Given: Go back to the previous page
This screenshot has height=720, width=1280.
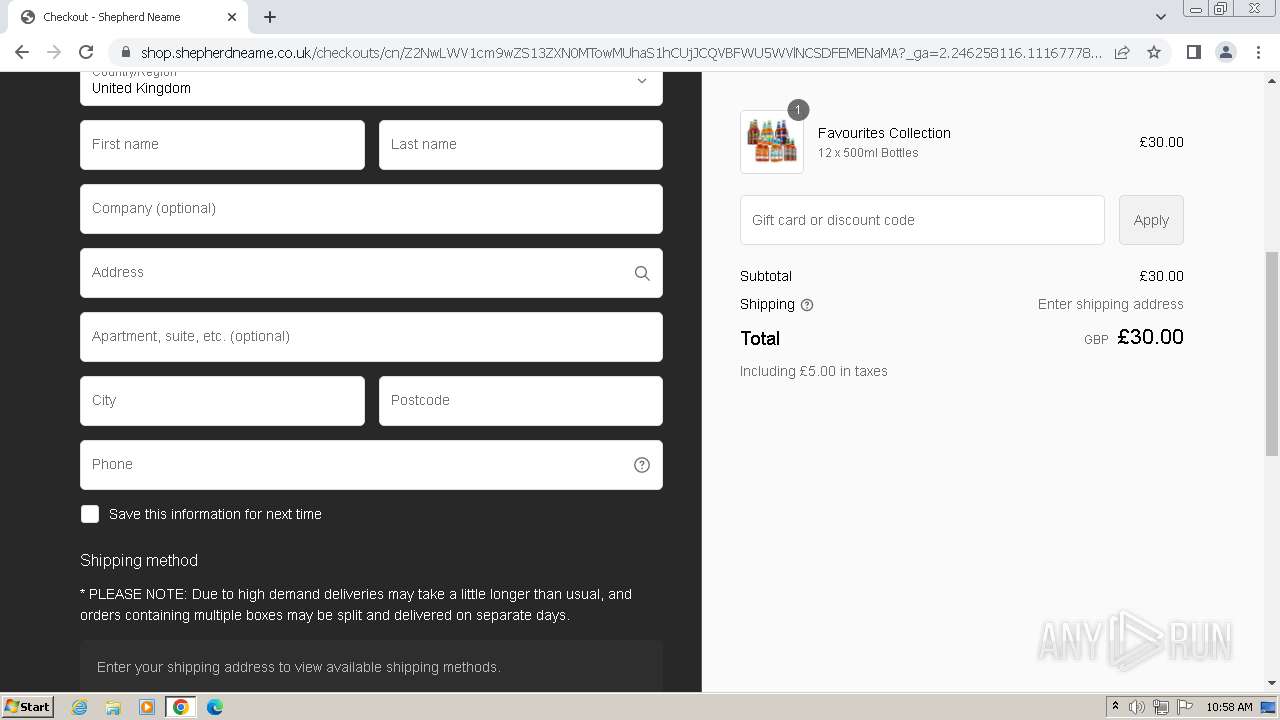Looking at the screenshot, I should (x=22, y=52).
